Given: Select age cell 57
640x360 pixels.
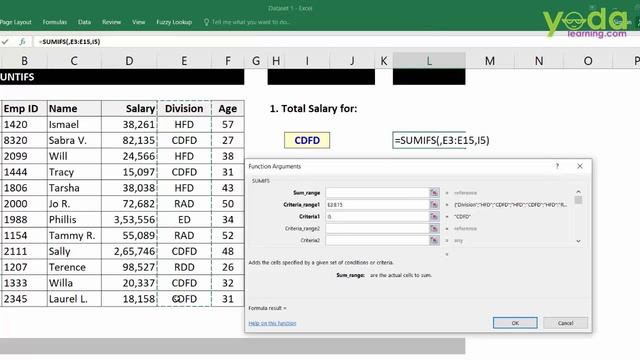Looking at the screenshot, I should [x=228, y=124].
